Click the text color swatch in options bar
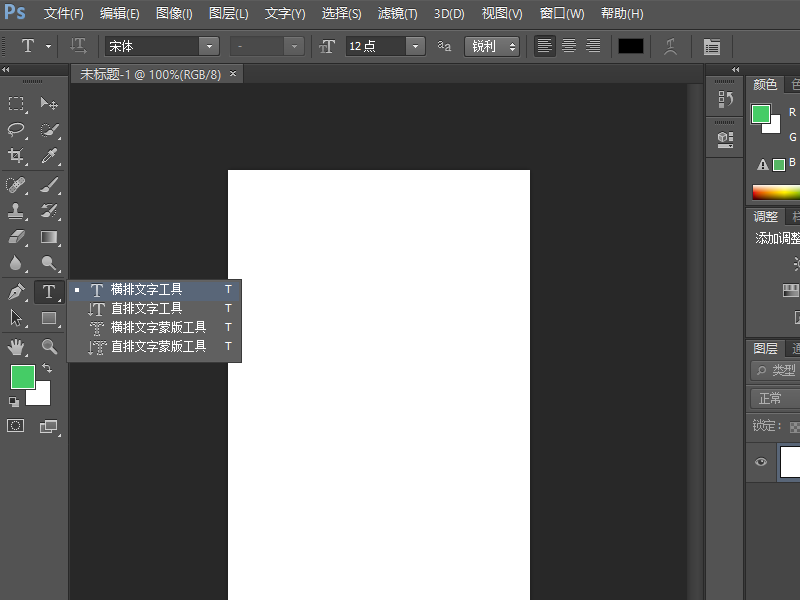 click(x=631, y=46)
